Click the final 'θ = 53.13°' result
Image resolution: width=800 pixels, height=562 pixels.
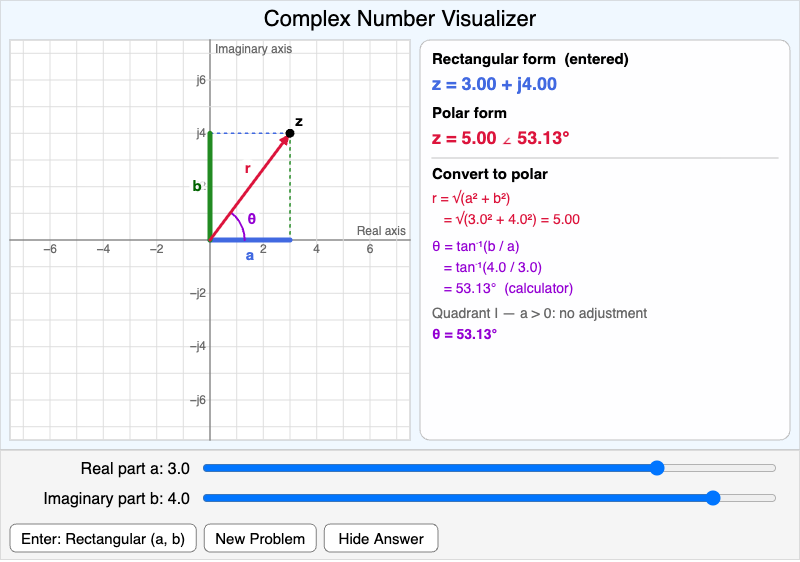(464, 334)
